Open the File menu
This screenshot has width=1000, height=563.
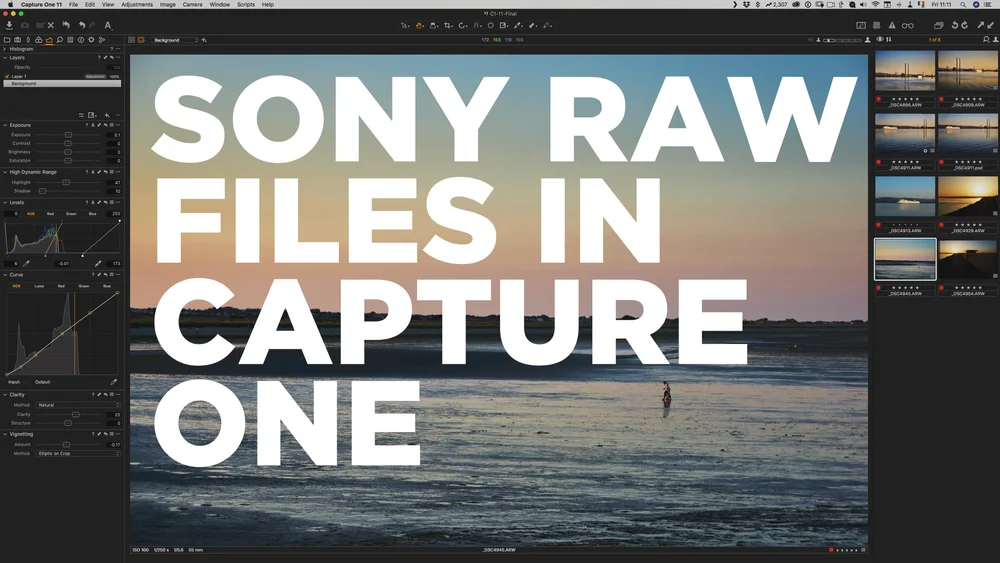pyautogui.click(x=73, y=4)
